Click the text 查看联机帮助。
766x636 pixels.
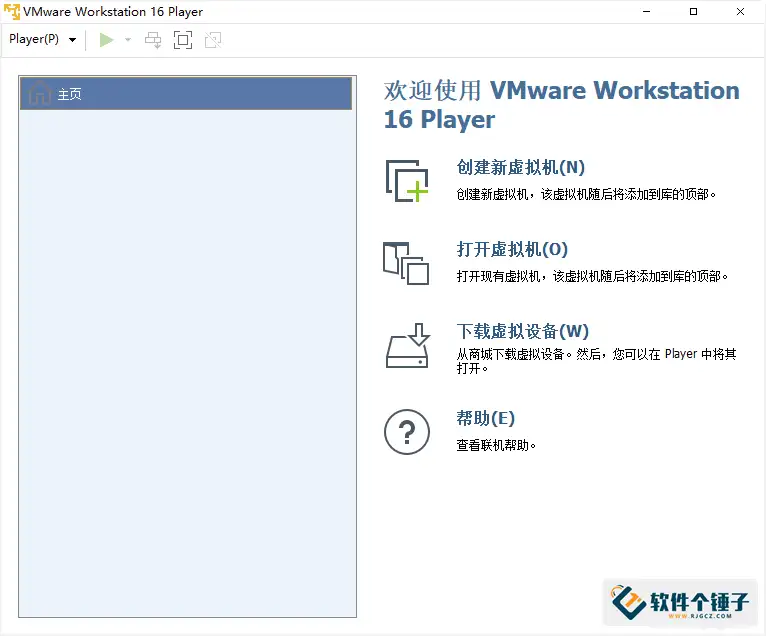[x=496, y=445]
